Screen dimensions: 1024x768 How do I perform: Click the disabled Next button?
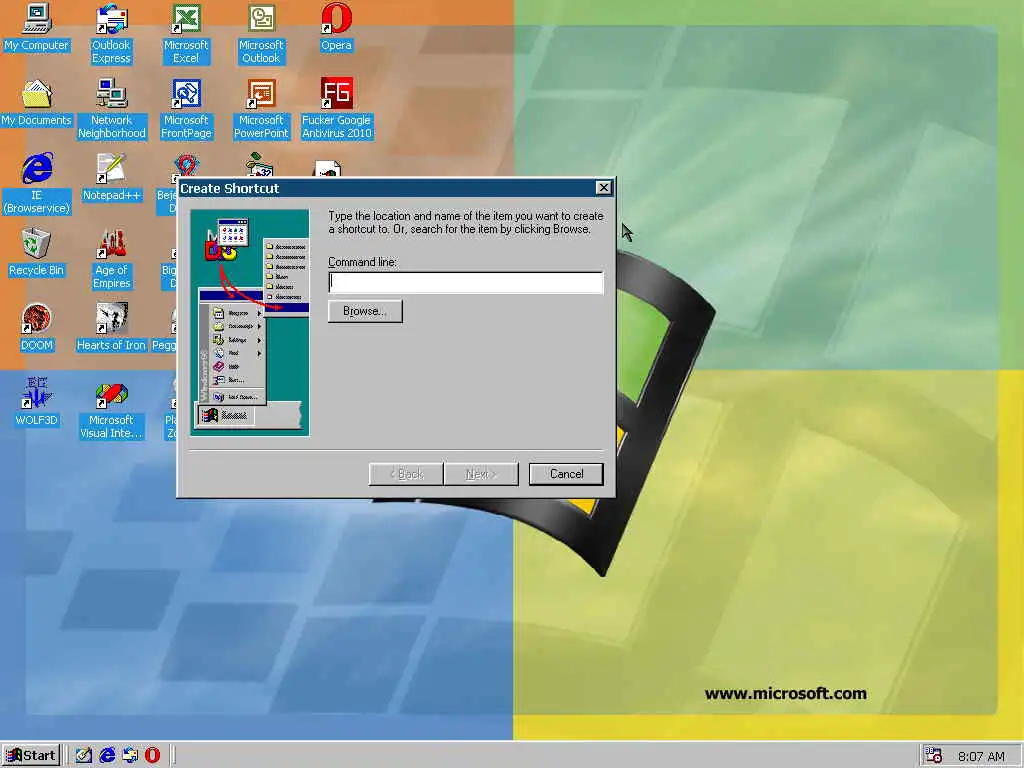481,474
